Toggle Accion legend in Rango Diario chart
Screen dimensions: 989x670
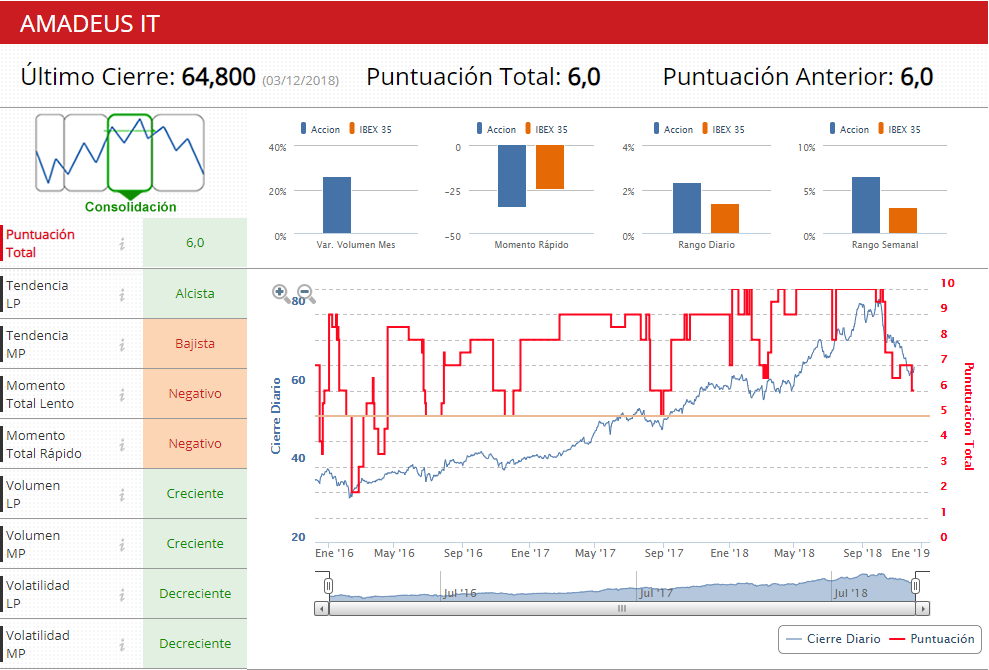(x=673, y=129)
